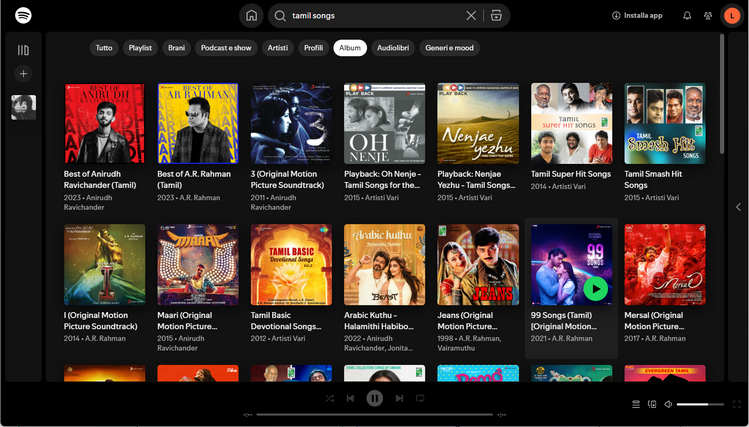The image size is (749, 427).
Task: Open the queue icon
Action: (x=636, y=404)
